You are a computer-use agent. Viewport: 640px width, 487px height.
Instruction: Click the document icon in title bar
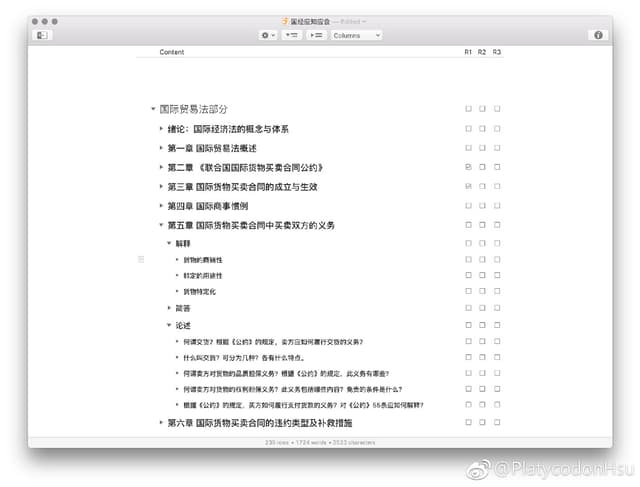(x=285, y=21)
